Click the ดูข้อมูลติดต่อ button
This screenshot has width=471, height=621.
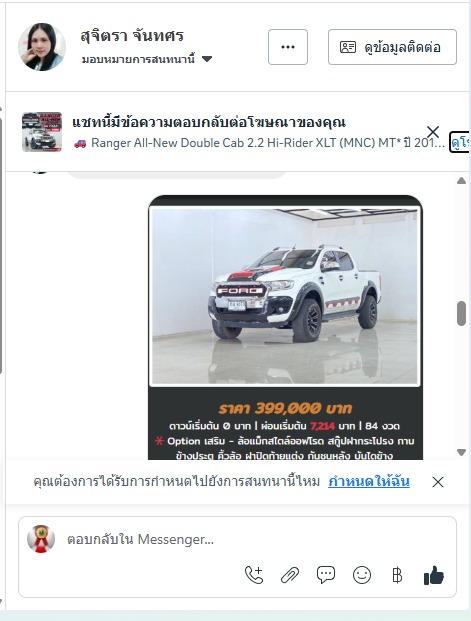392,47
